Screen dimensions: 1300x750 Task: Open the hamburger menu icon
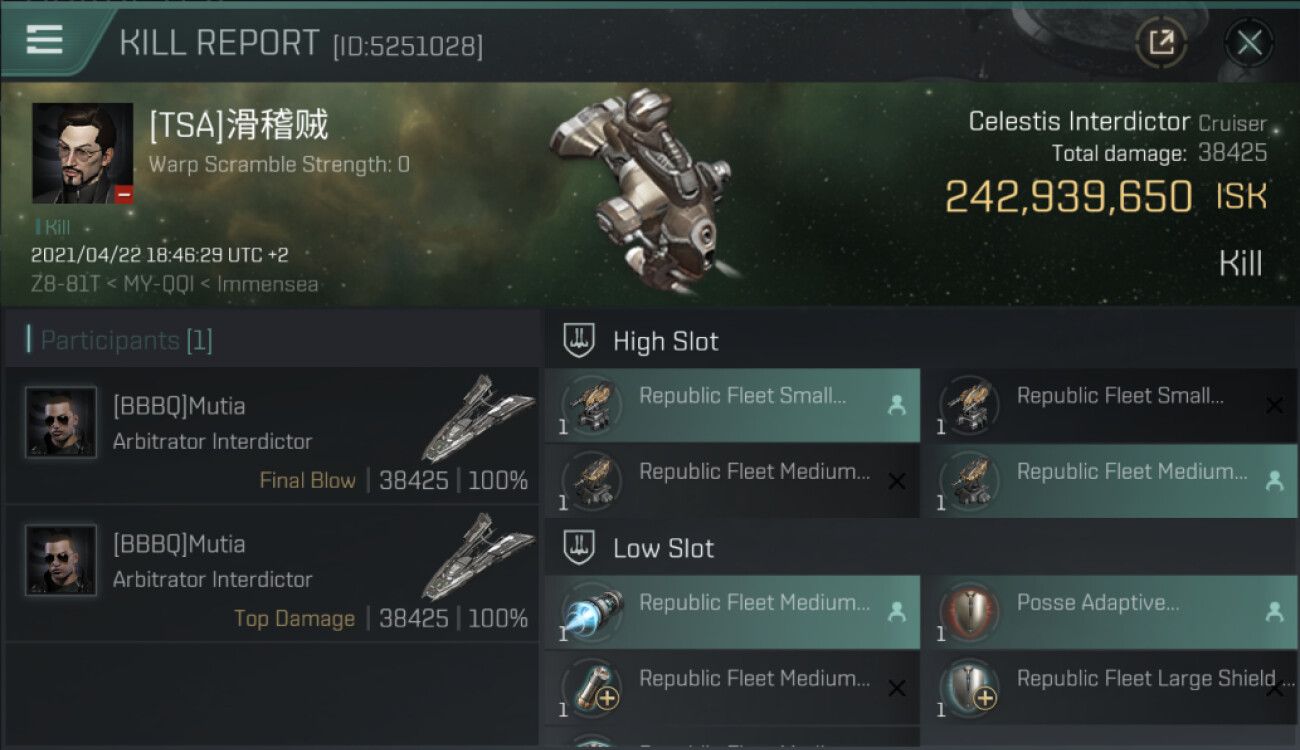[45, 40]
